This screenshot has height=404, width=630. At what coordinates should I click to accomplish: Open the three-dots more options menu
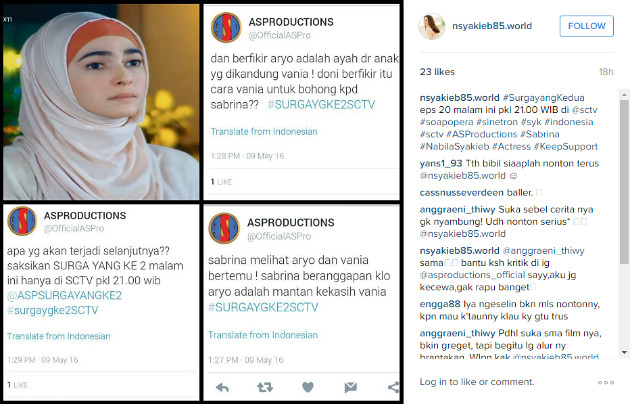pos(605,382)
